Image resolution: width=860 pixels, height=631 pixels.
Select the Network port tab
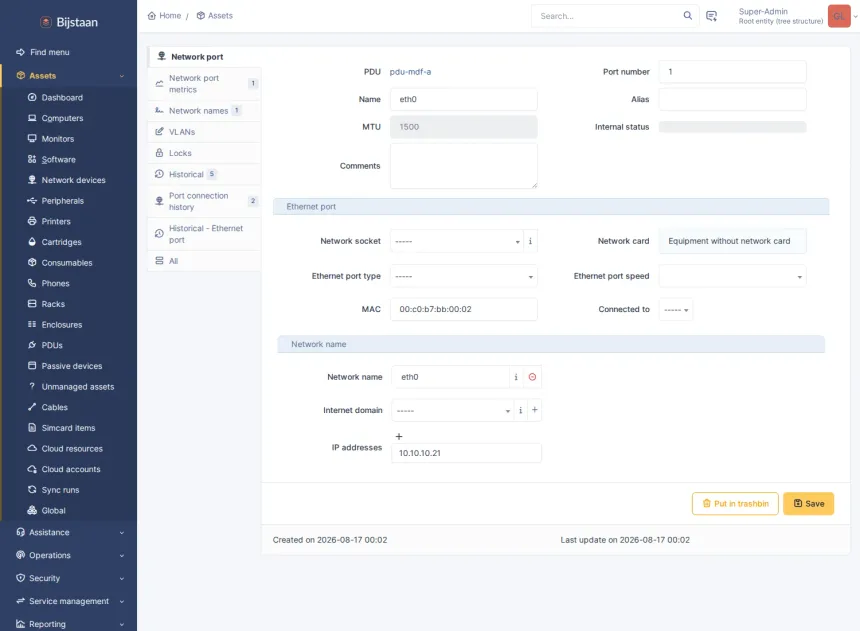coord(204,57)
